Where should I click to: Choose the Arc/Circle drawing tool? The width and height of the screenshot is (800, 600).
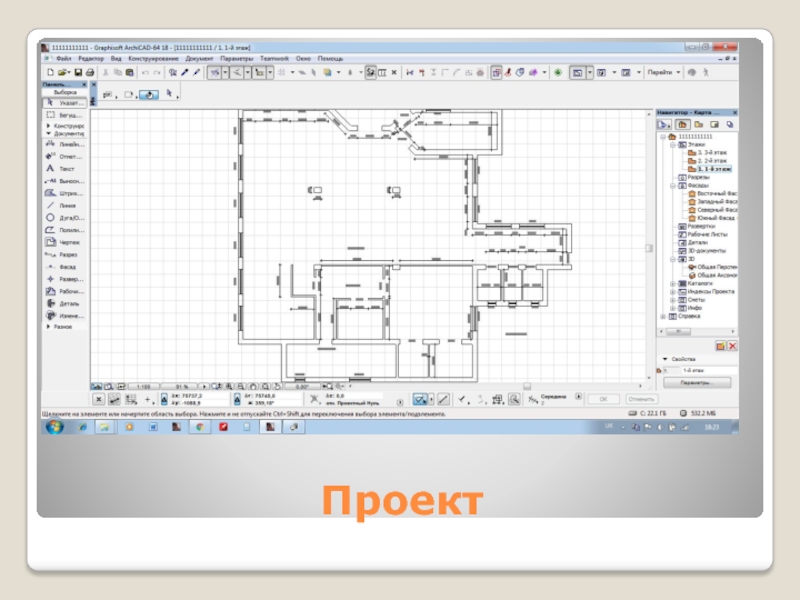[x=66, y=217]
